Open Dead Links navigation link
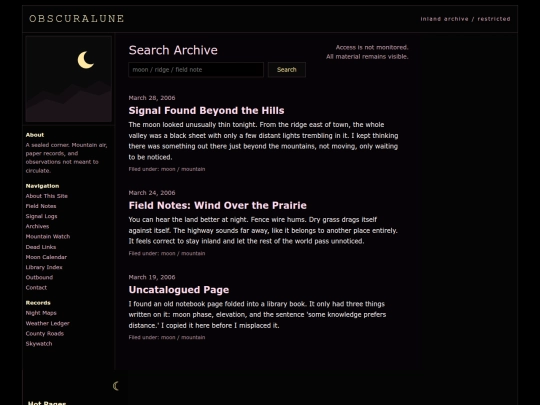The height and width of the screenshot is (405, 540). pyautogui.click(x=41, y=247)
